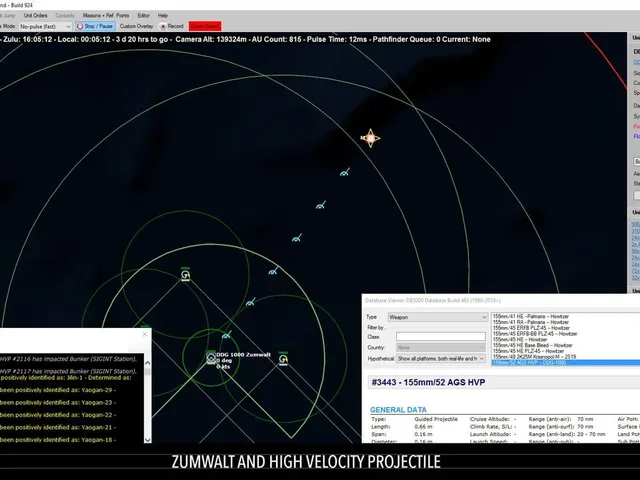This screenshot has width=640, height=480.
Task: Select 155mm/45 HE Base Bleed - Howitzer entry
Action: [532, 345]
